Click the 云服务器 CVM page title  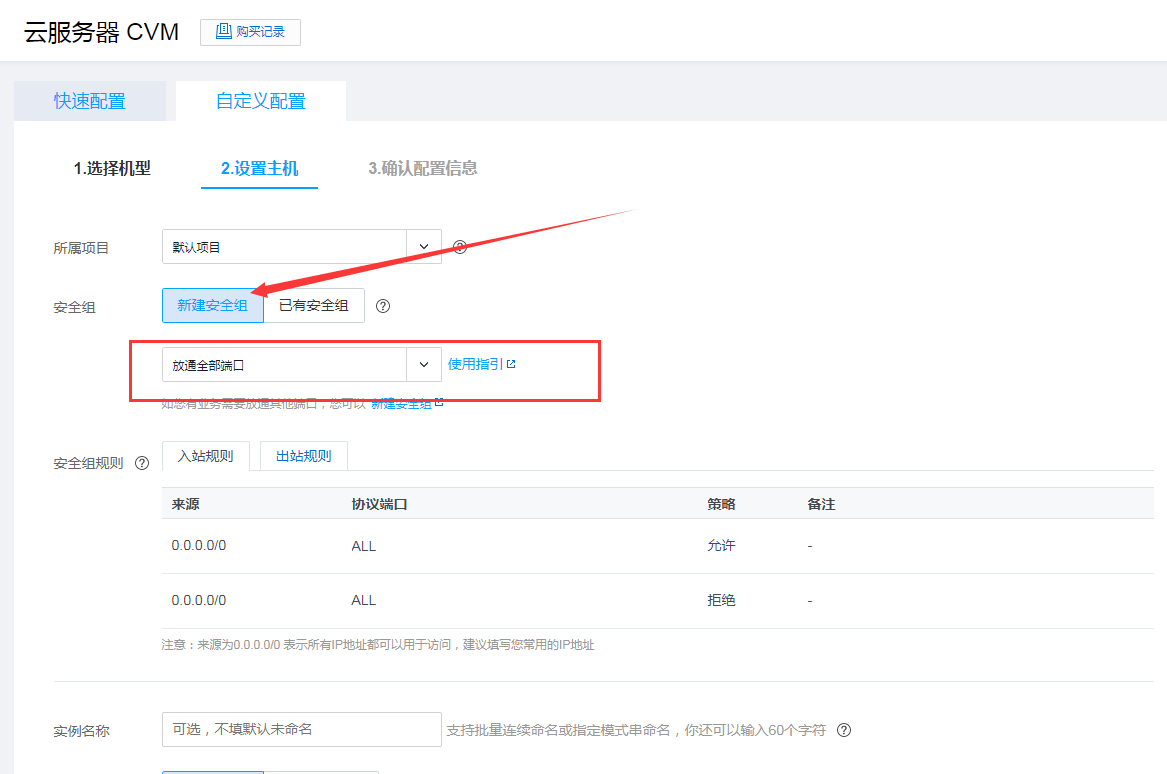[101, 32]
